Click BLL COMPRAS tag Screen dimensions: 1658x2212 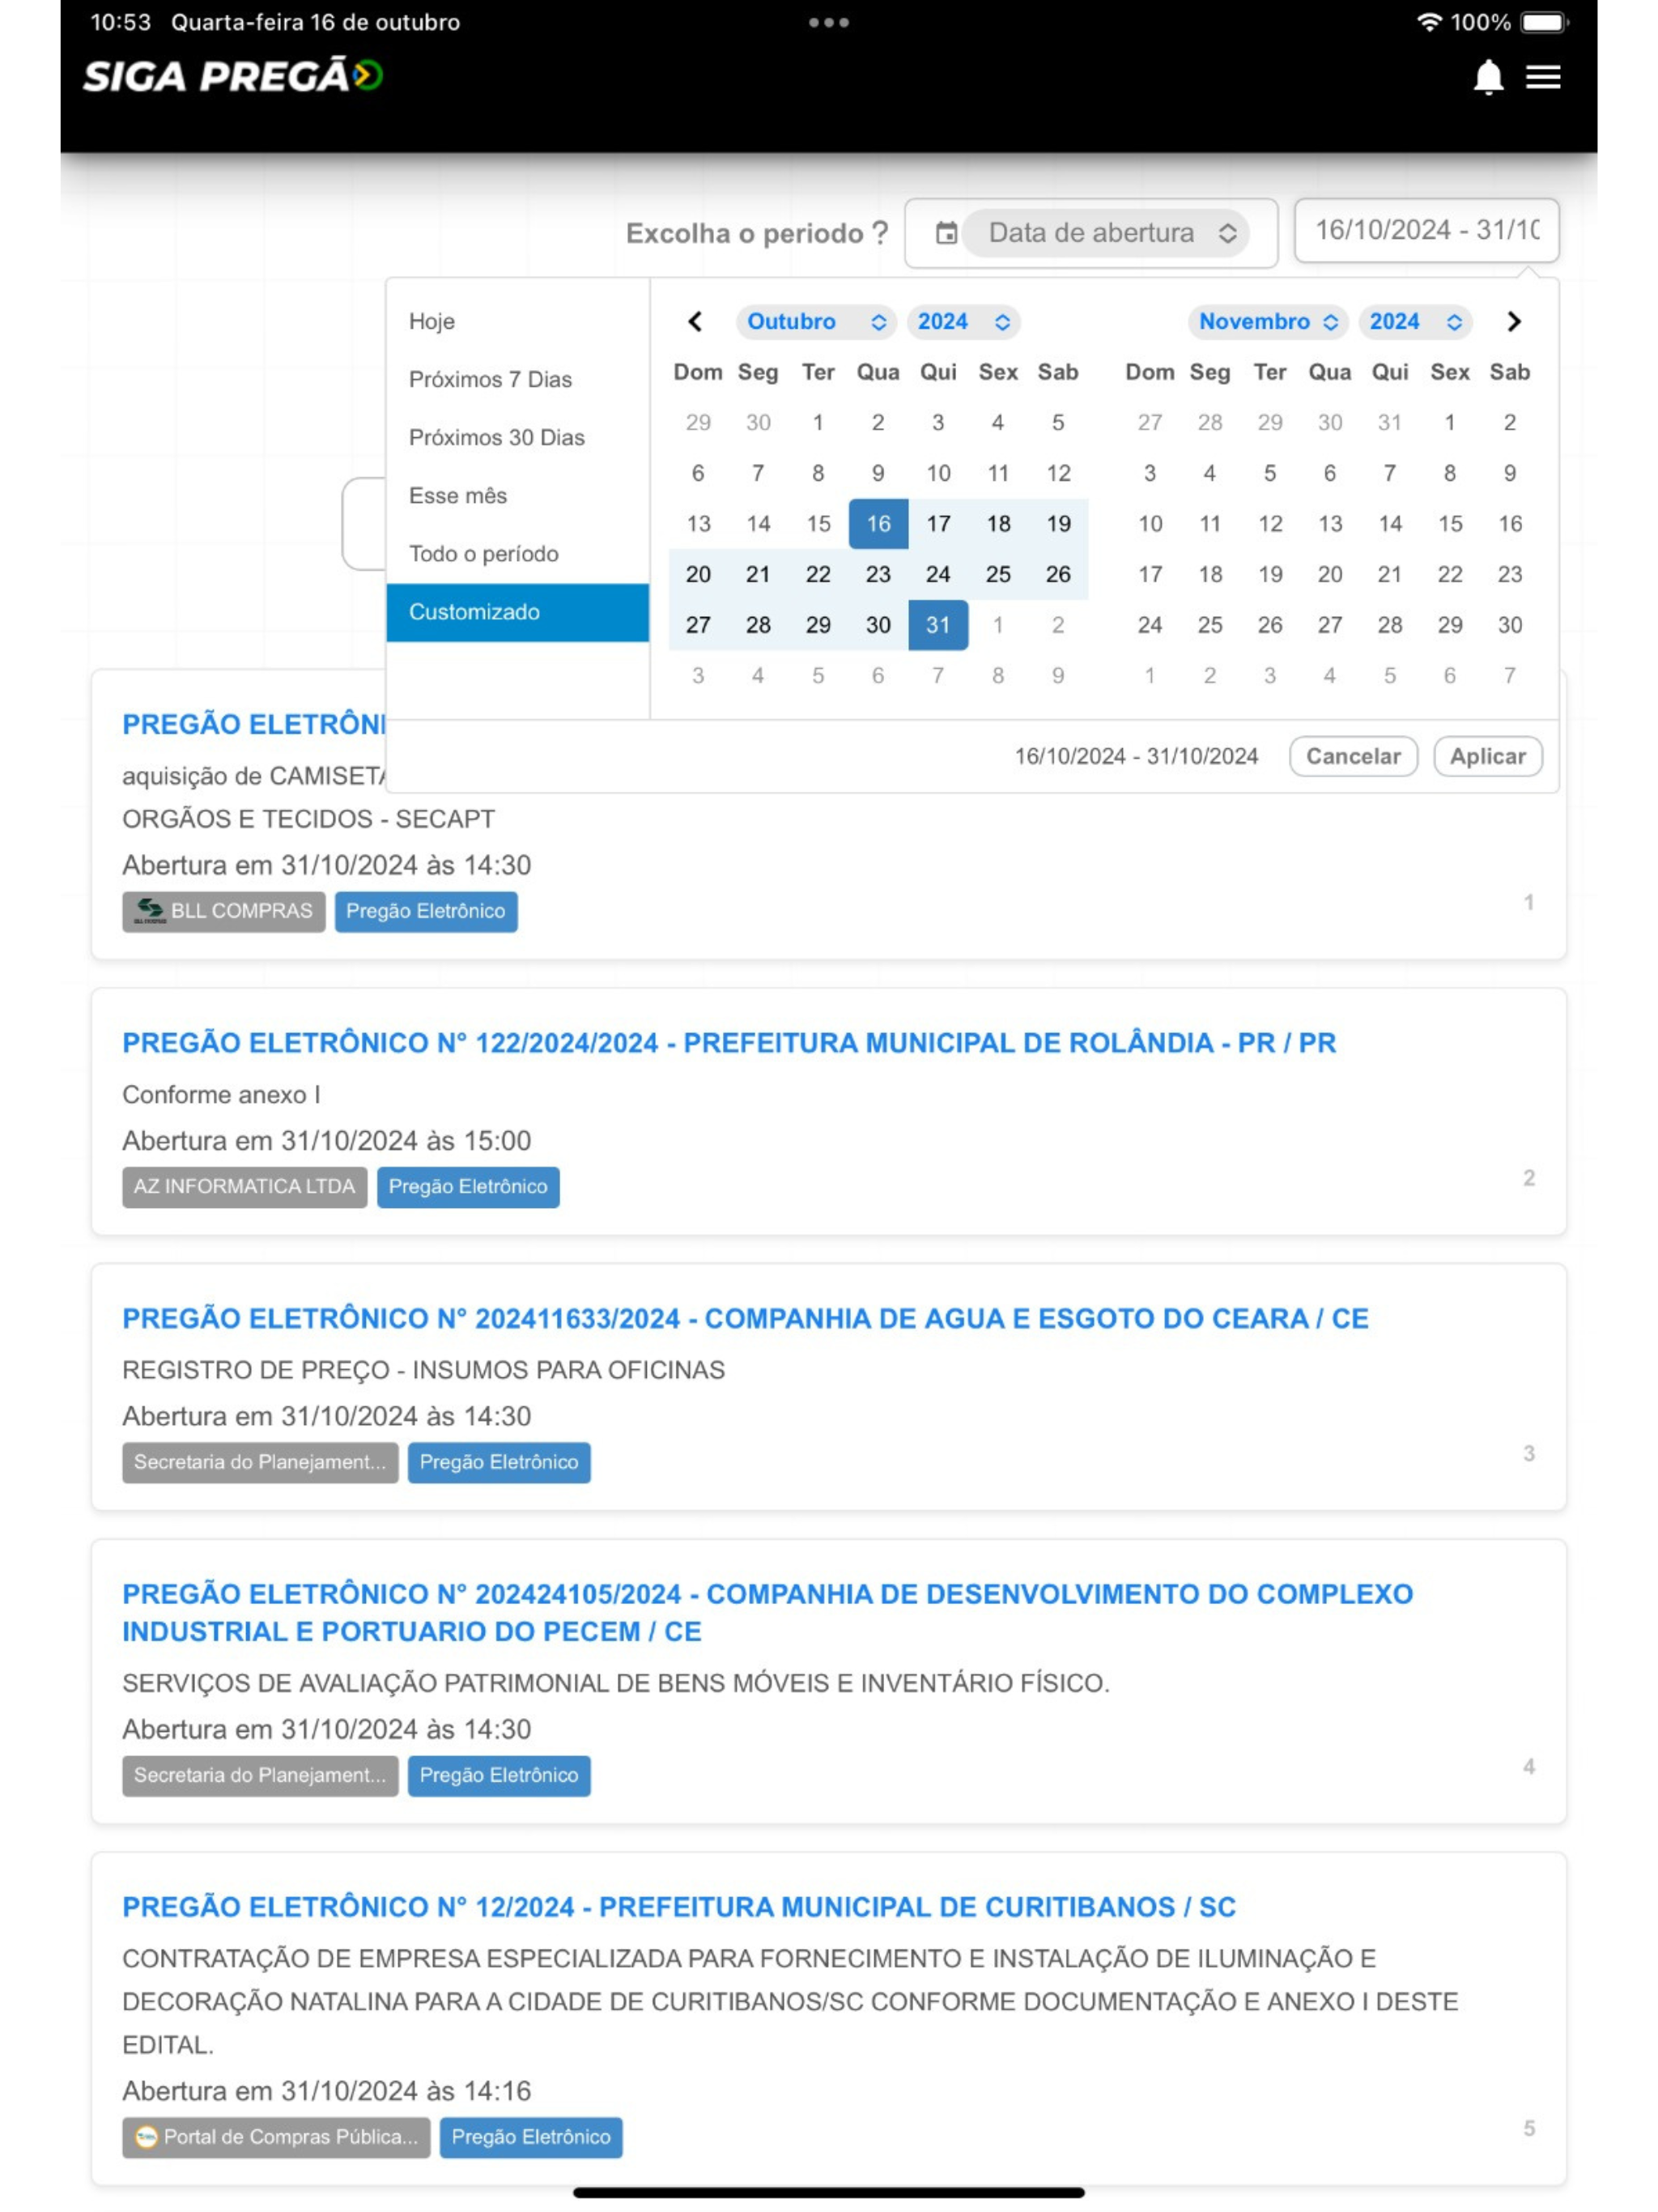pyautogui.click(x=224, y=912)
